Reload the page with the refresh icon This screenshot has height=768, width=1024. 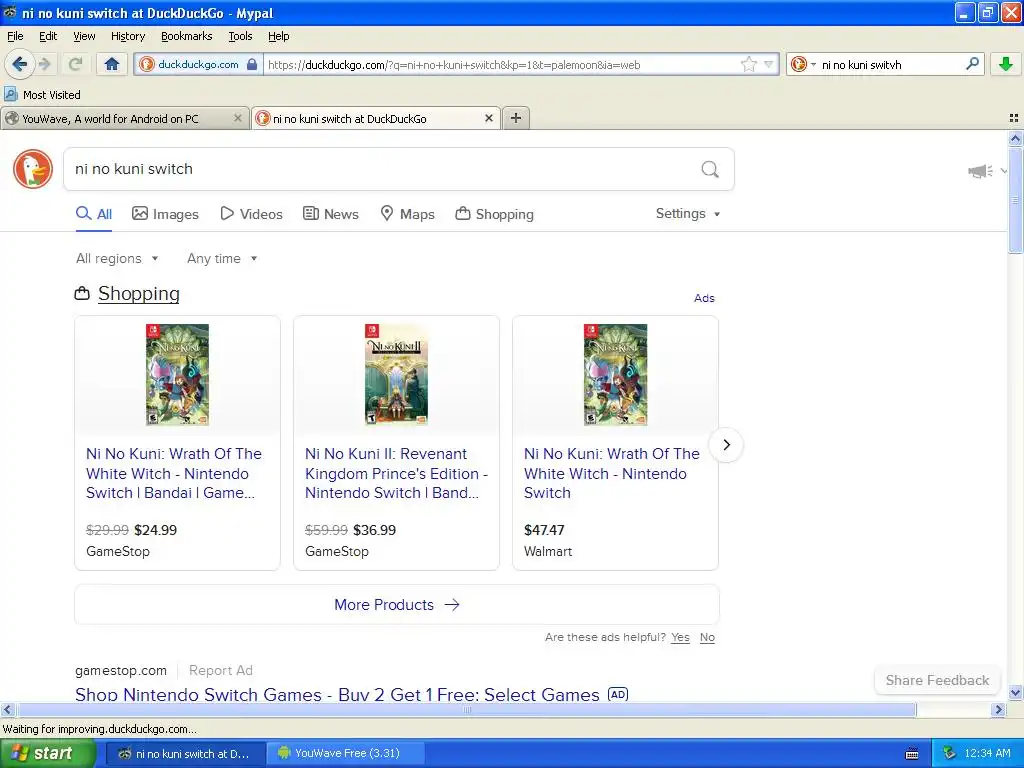click(x=76, y=64)
